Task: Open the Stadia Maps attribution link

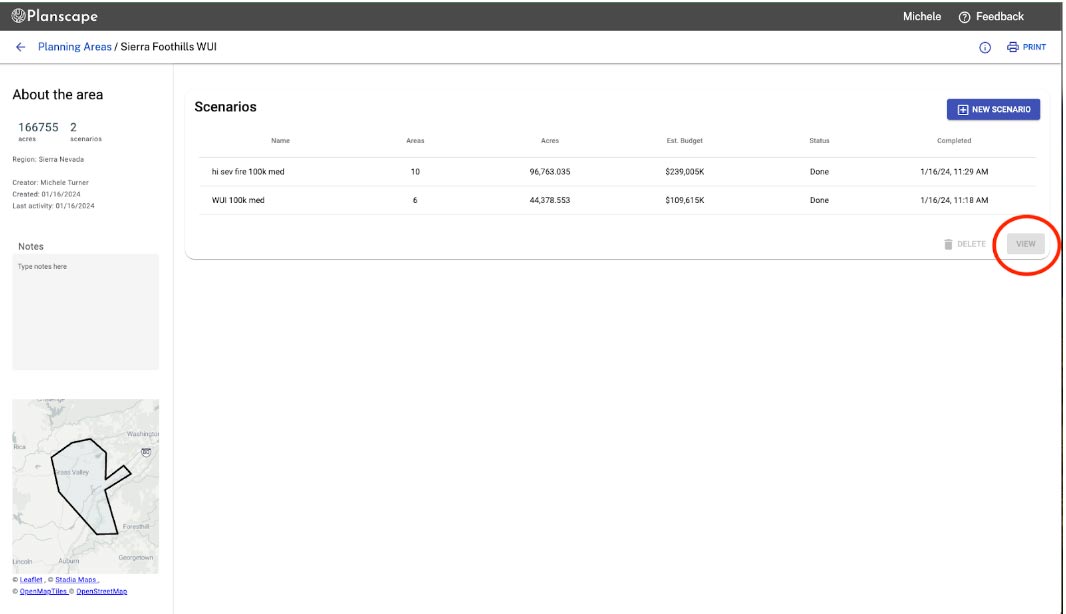Action: point(75,580)
